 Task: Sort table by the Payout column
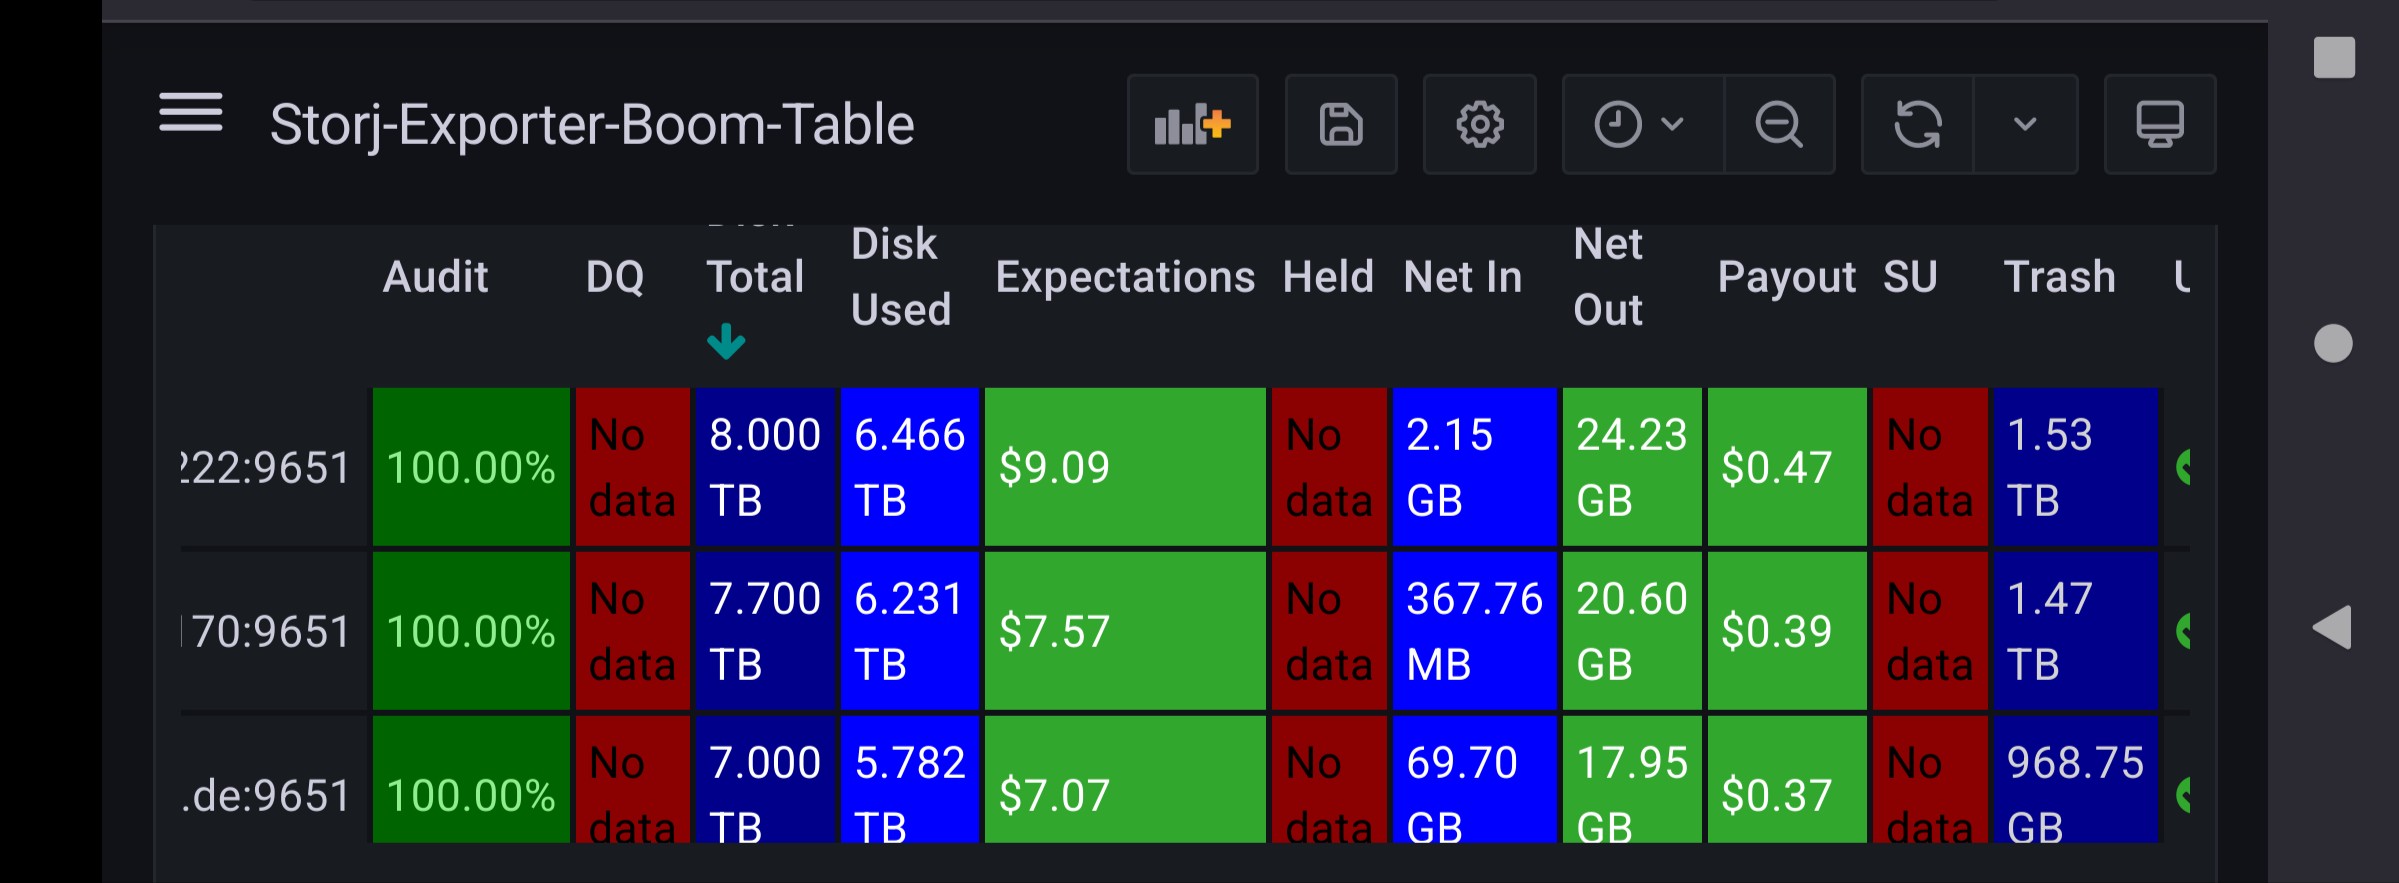coord(1786,277)
